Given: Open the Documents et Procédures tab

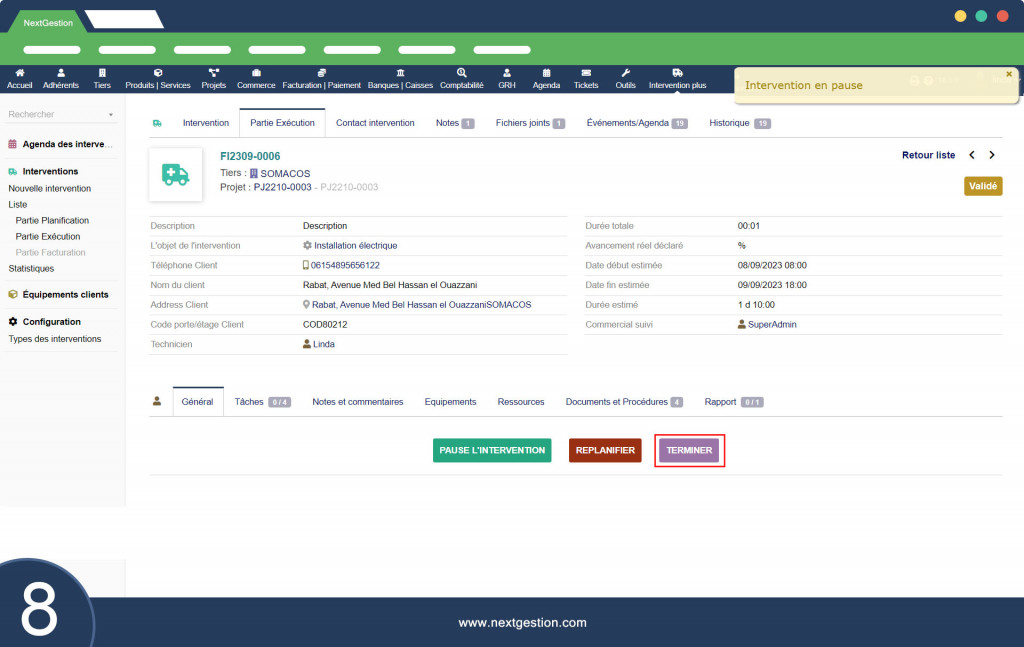Looking at the screenshot, I should [624, 402].
